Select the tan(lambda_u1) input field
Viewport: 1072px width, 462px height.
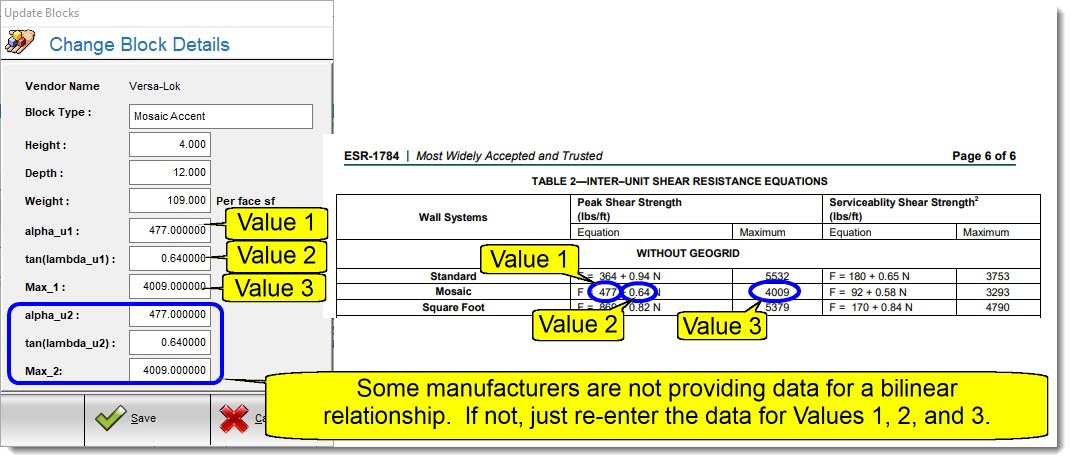coord(170,259)
